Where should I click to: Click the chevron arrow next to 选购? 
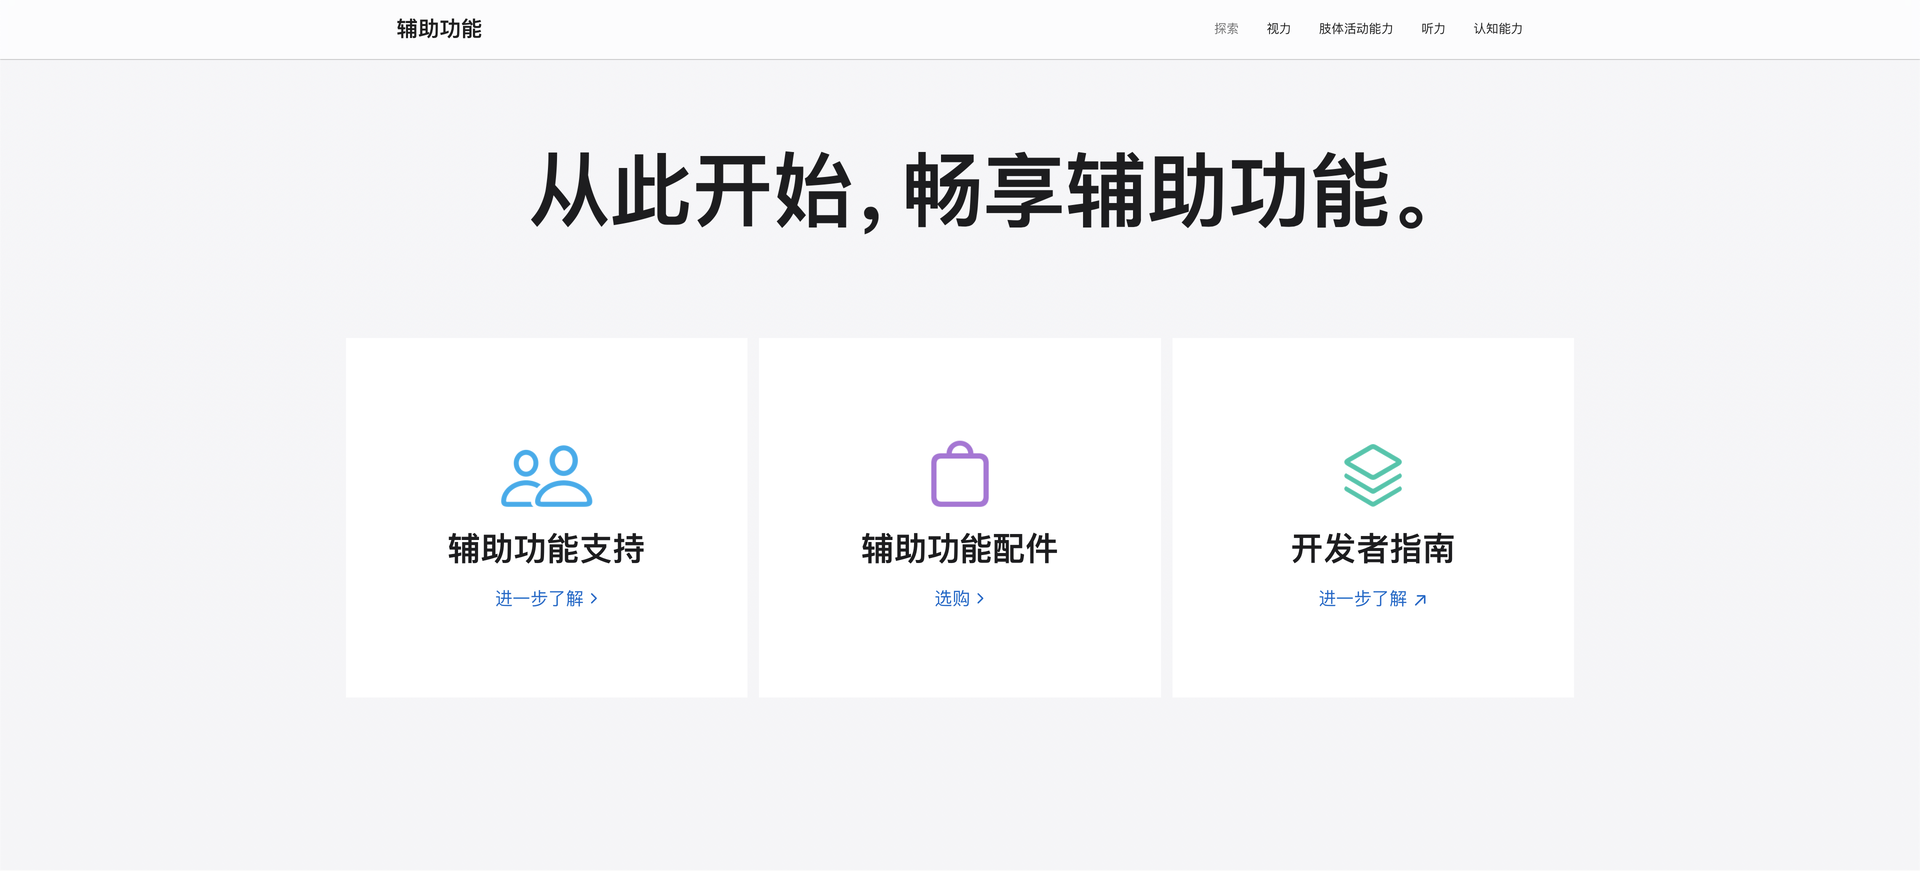point(980,599)
